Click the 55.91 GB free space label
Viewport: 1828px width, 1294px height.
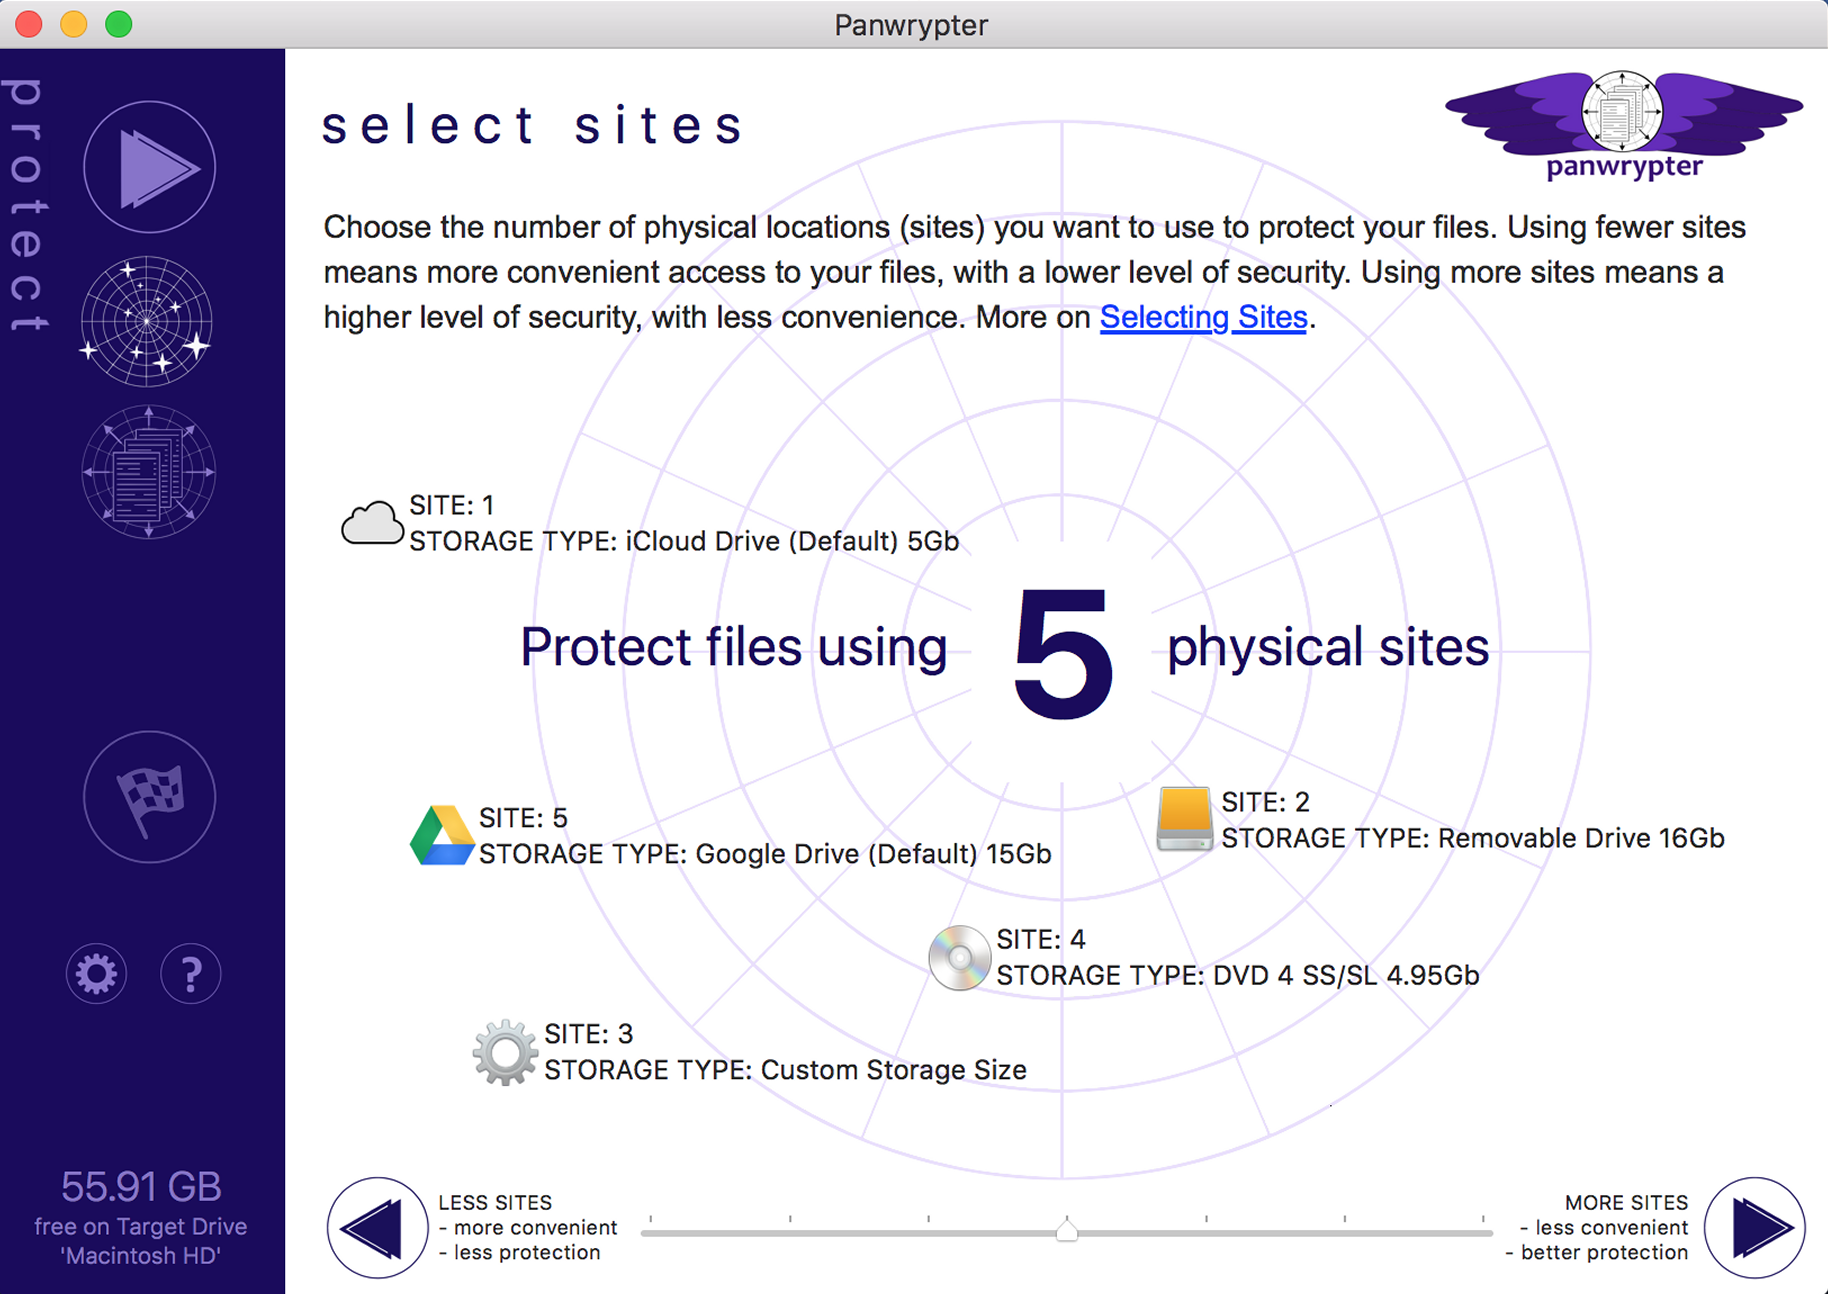click(140, 1186)
